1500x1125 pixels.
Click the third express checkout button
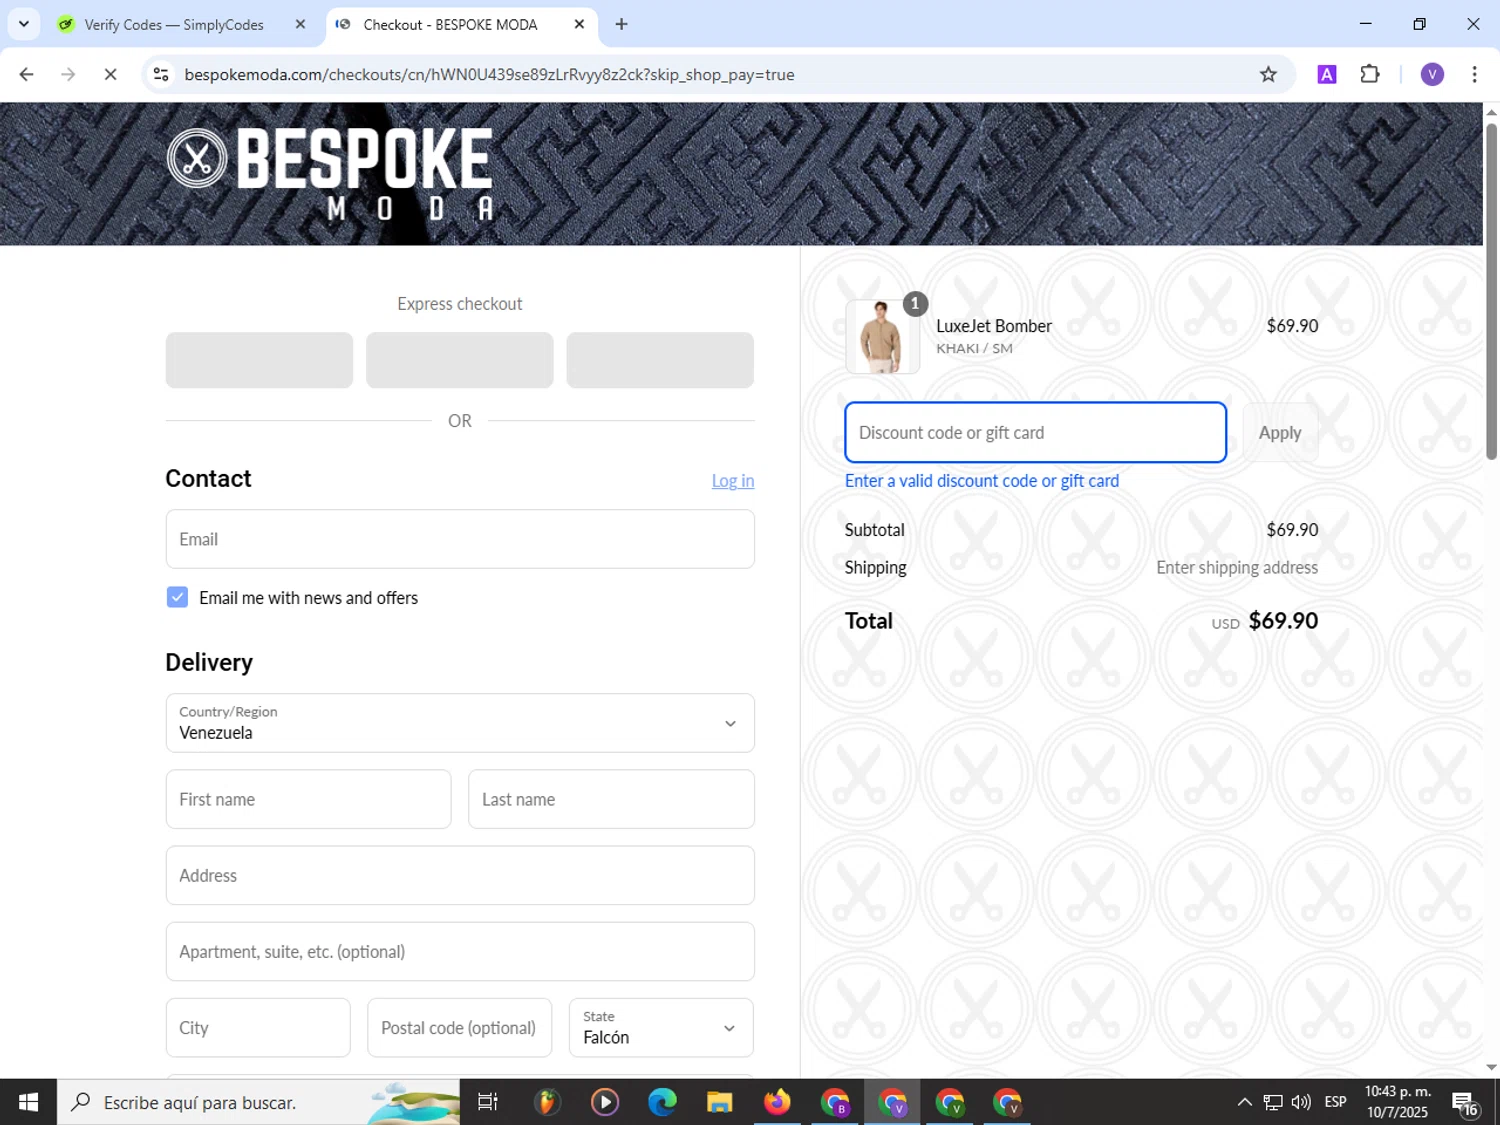click(660, 360)
